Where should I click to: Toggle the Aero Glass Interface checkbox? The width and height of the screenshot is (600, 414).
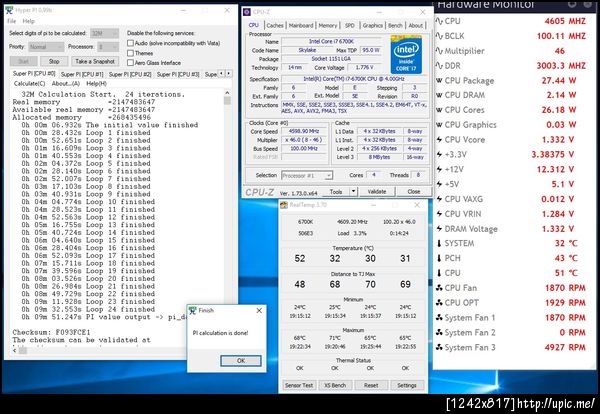pyautogui.click(x=130, y=62)
